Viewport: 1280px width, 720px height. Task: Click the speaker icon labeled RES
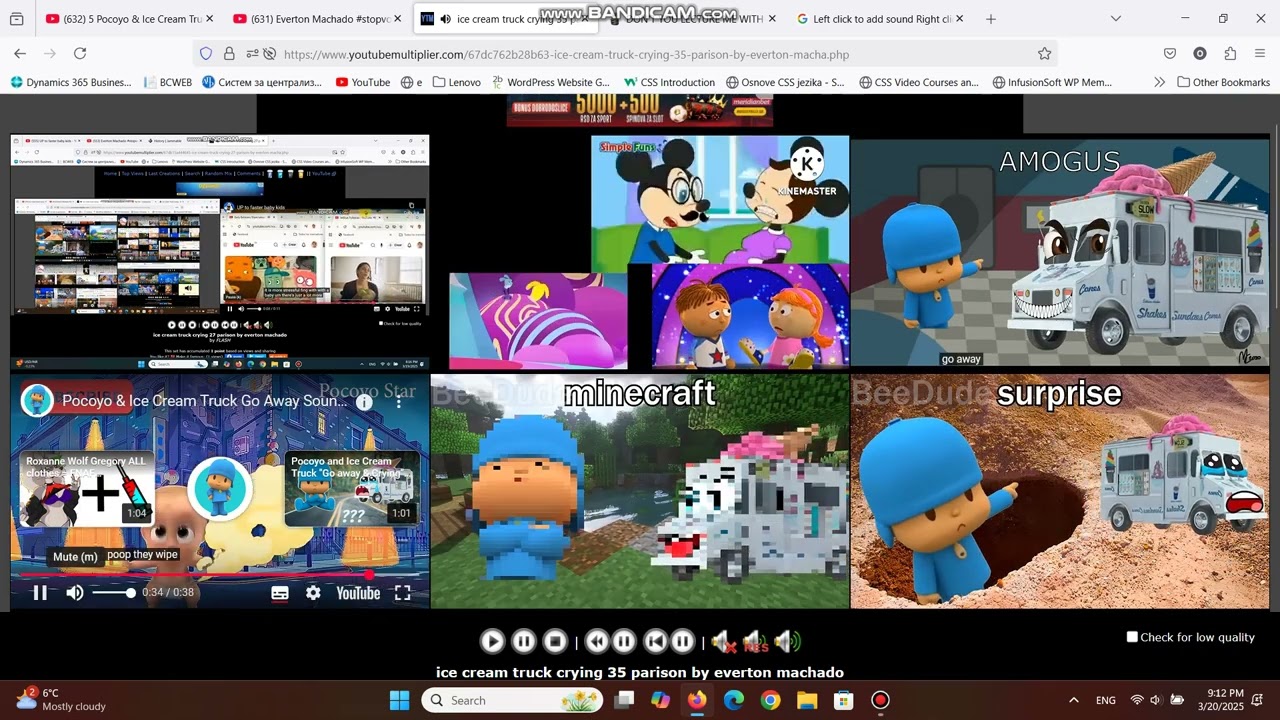pos(755,642)
